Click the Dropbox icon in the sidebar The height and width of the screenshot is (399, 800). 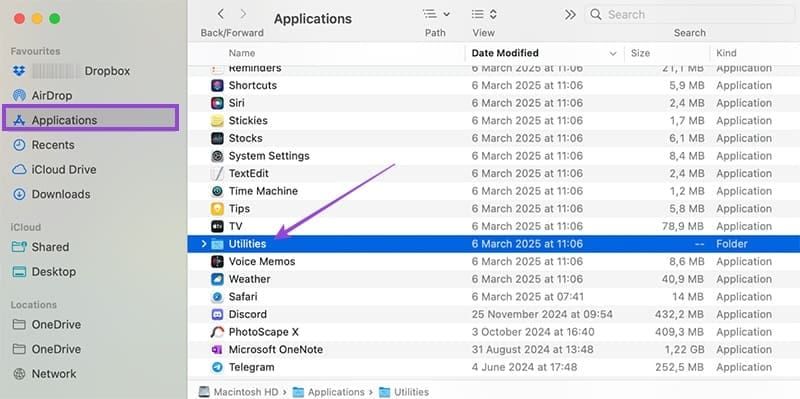19,71
